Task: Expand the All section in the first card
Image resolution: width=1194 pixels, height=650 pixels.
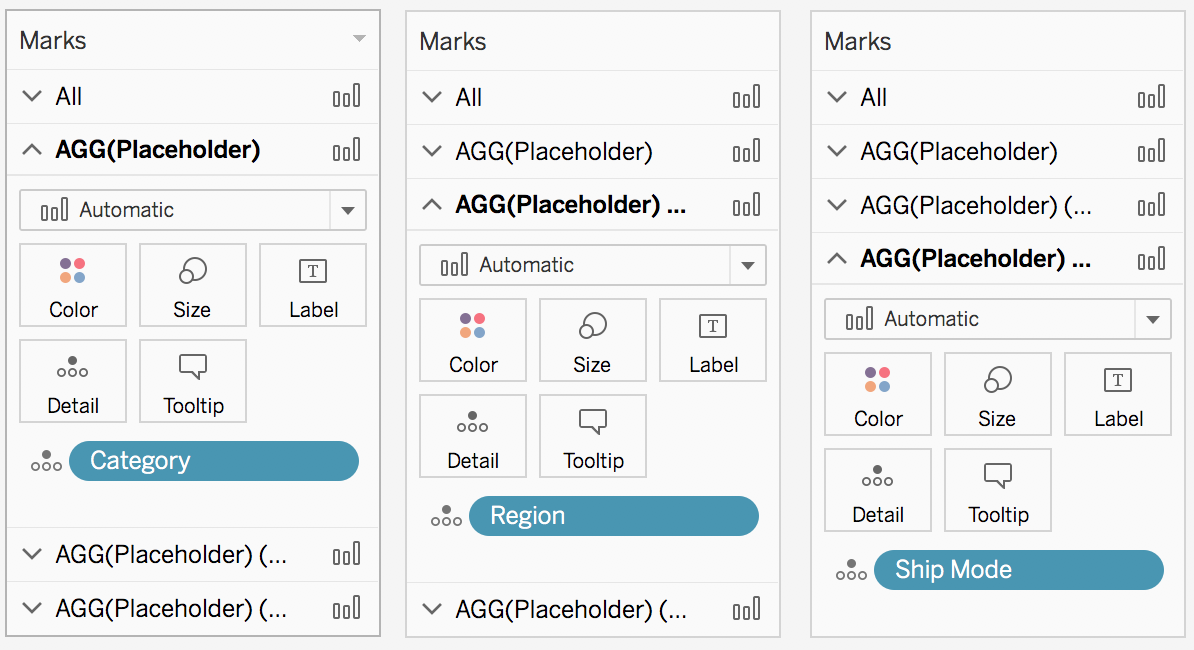Action: [x=31, y=96]
